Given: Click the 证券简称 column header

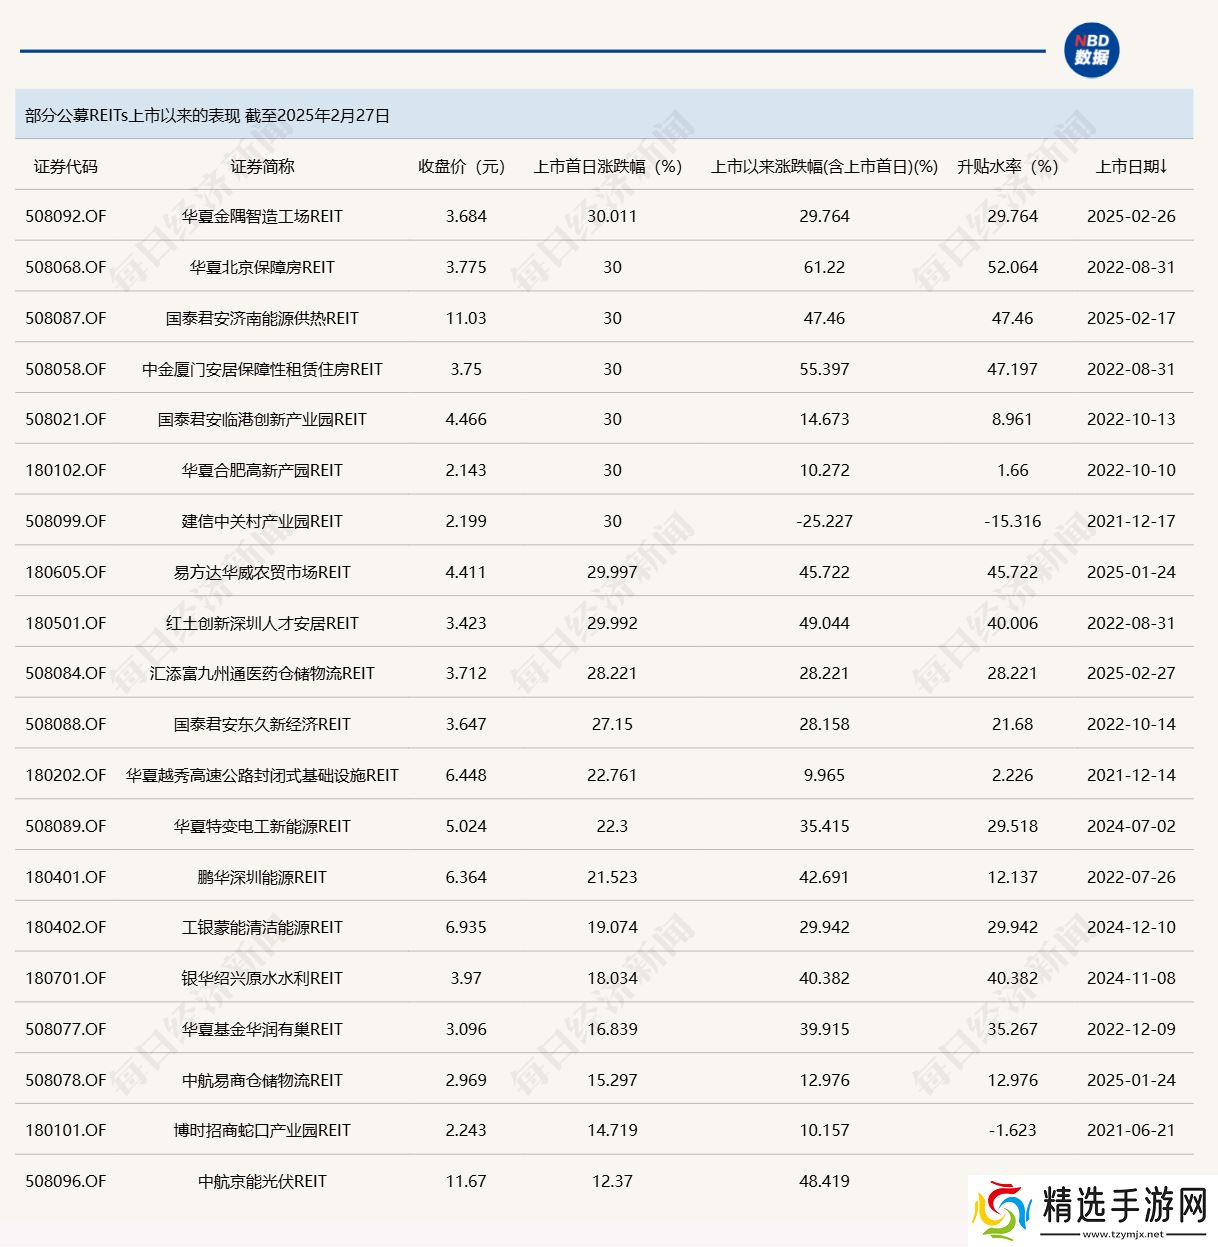Looking at the screenshot, I should tap(262, 167).
